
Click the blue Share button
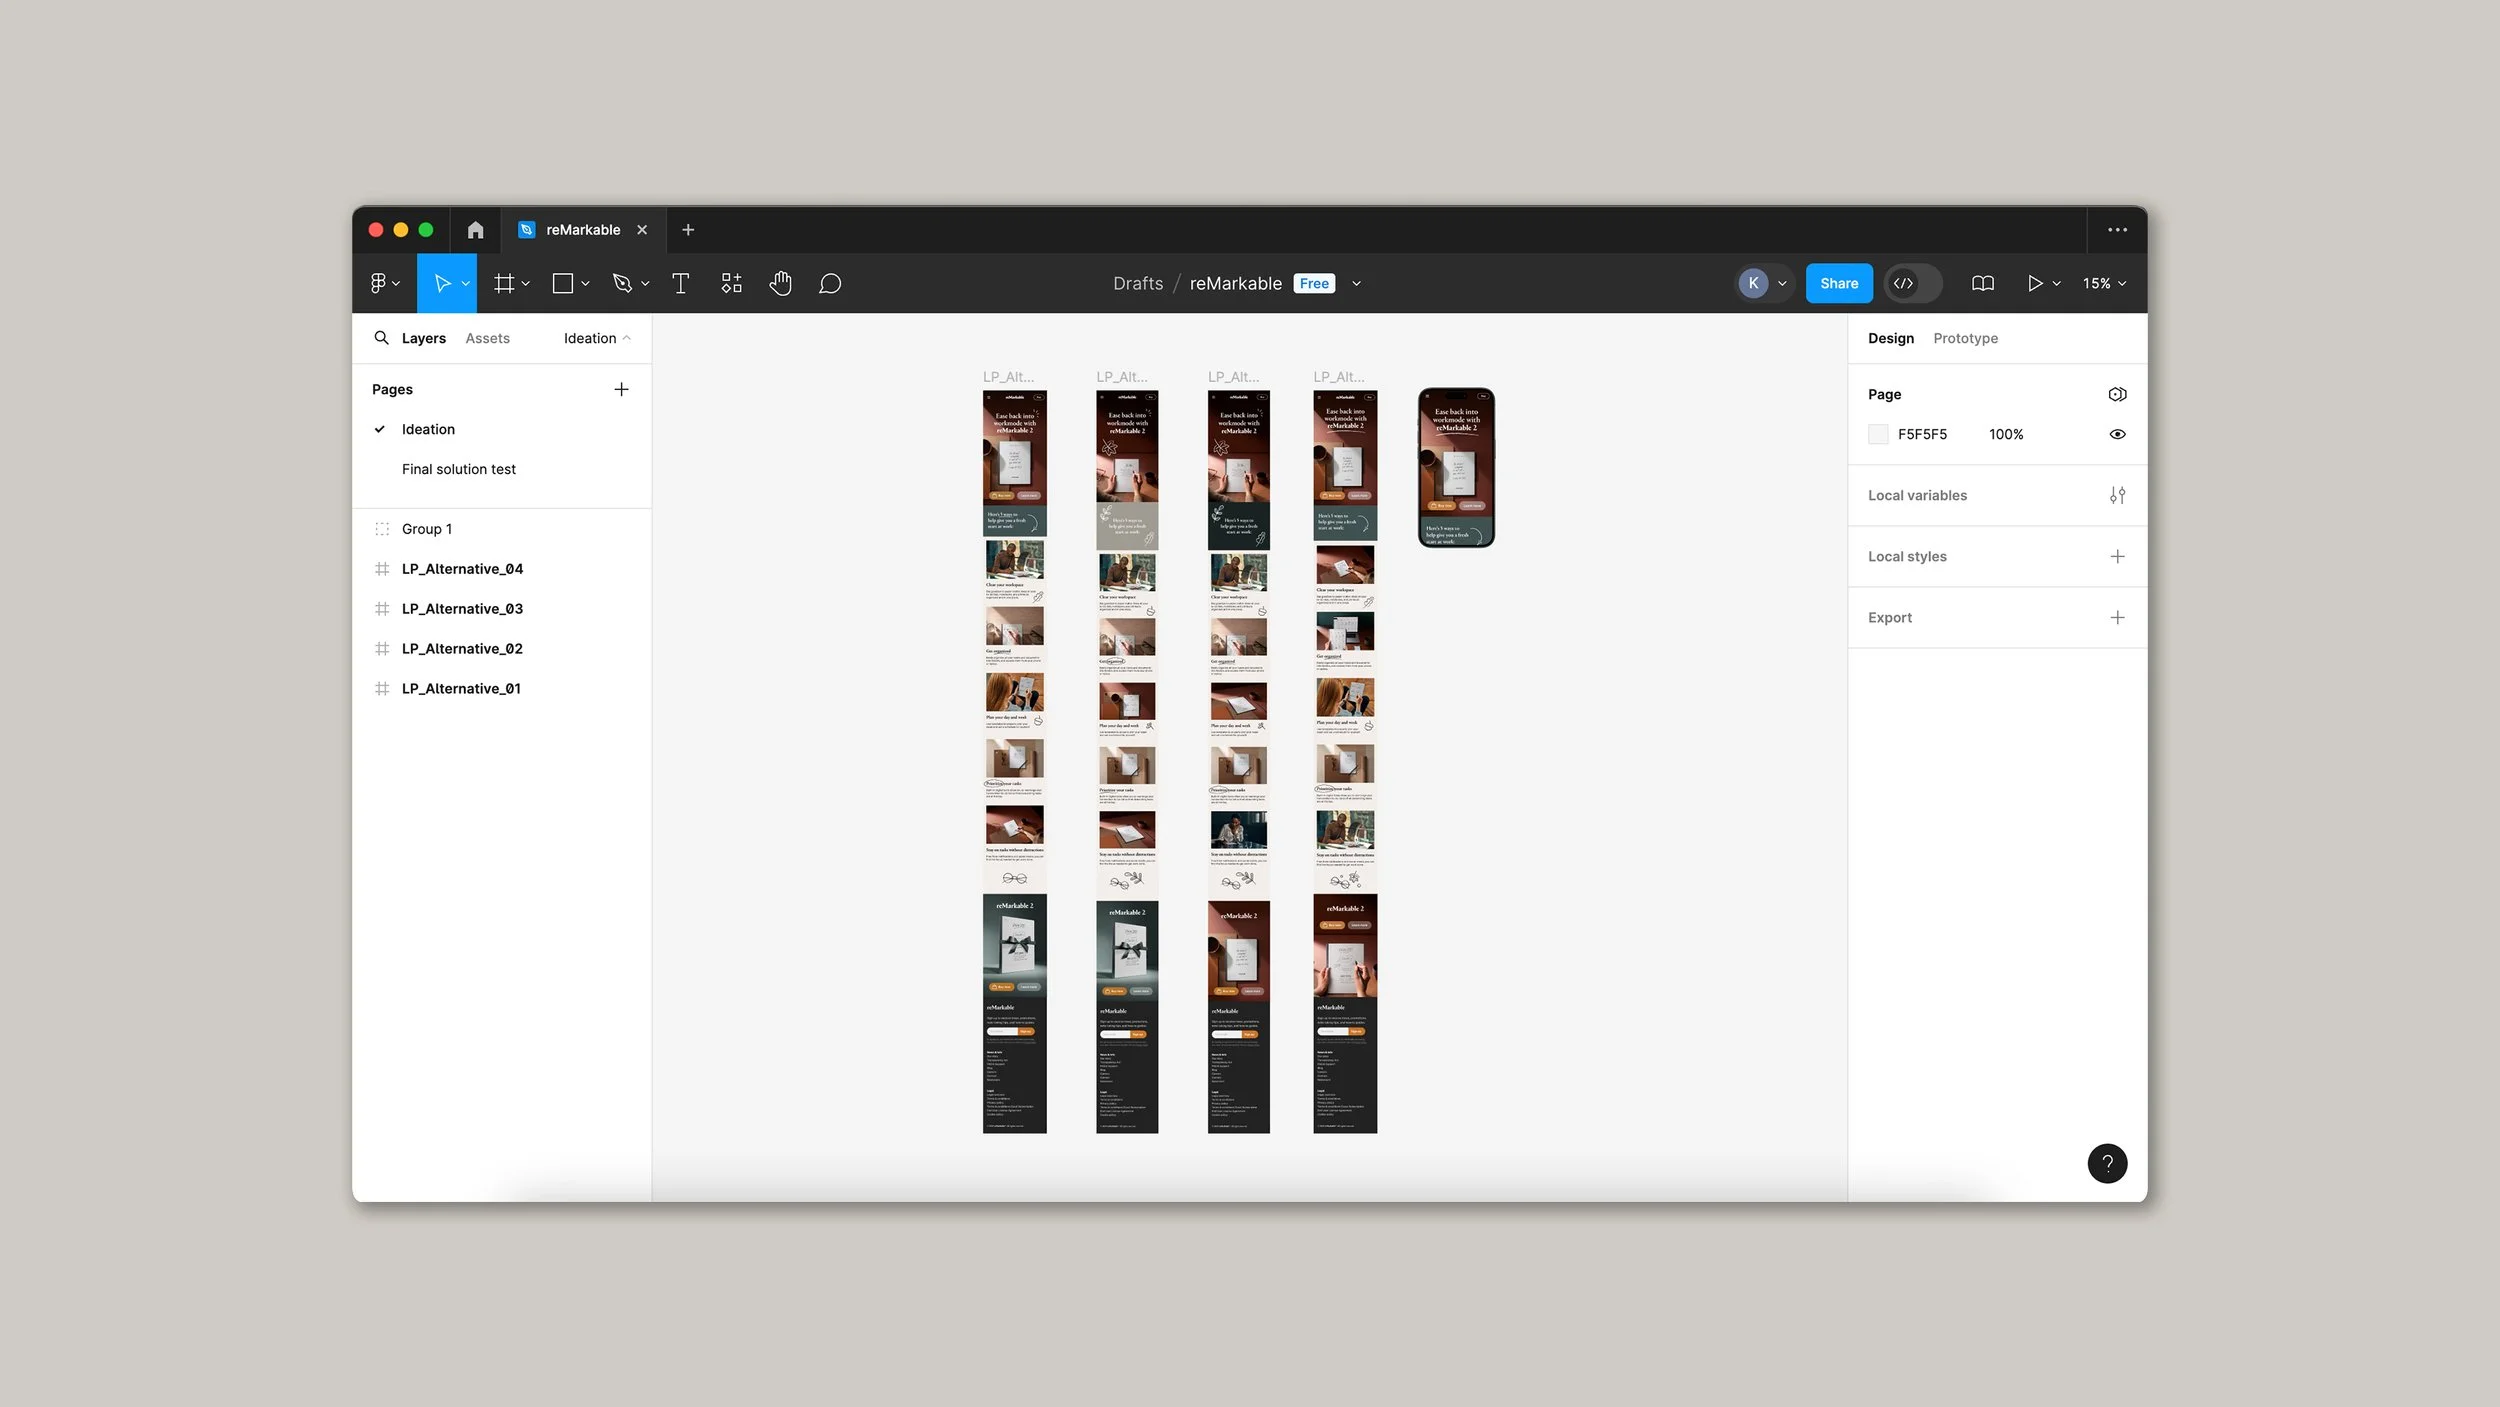tap(1838, 284)
